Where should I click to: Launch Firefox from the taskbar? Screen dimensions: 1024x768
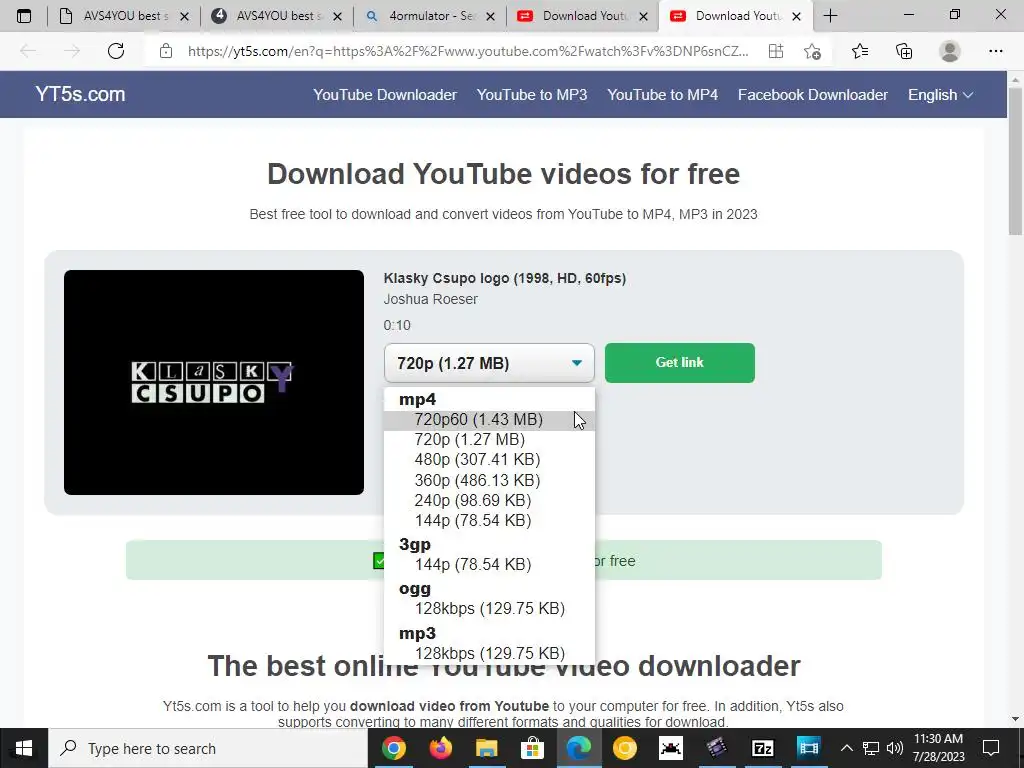click(441, 748)
